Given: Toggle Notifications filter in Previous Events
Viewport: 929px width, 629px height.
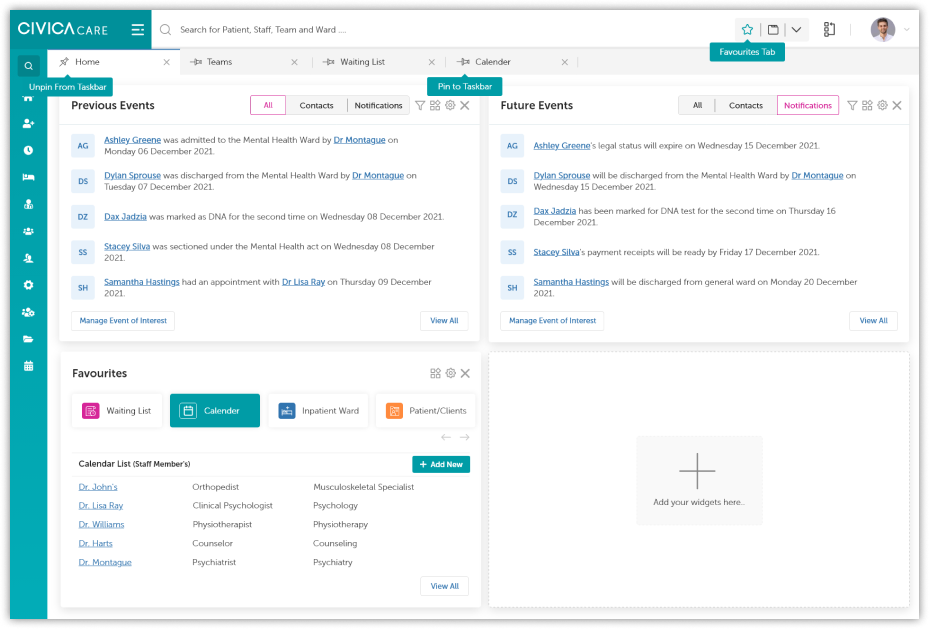Looking at the screenshot, I should coord(378,105).
